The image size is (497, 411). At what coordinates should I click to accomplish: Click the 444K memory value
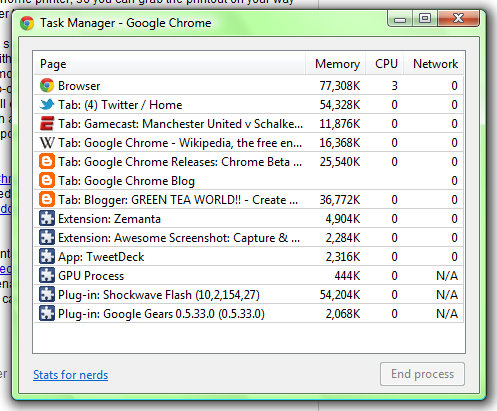[347, 276]
